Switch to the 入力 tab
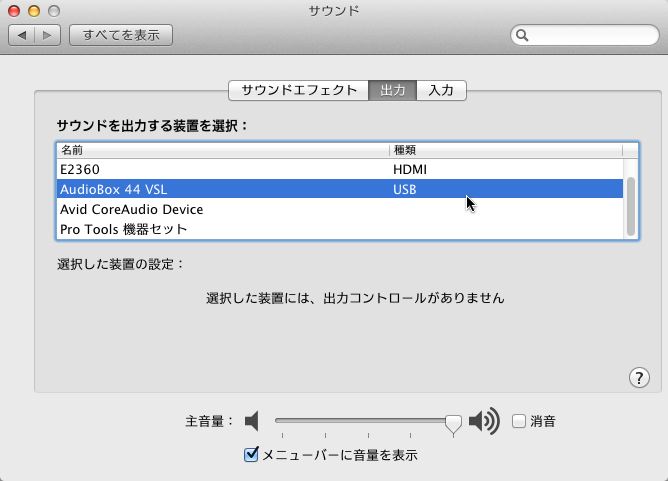The width and height of the screenshot is (668, 481). point(441,90)
